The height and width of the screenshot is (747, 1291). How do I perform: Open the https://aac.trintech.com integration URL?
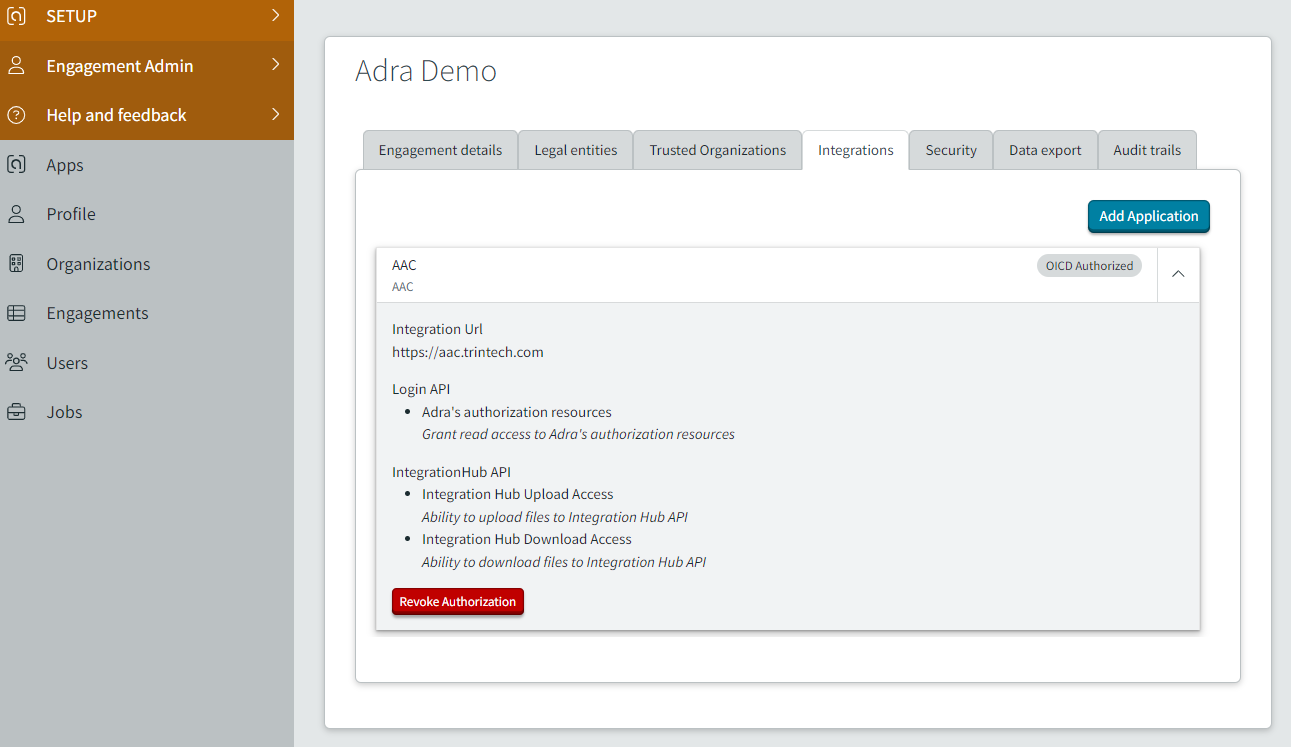468,351
